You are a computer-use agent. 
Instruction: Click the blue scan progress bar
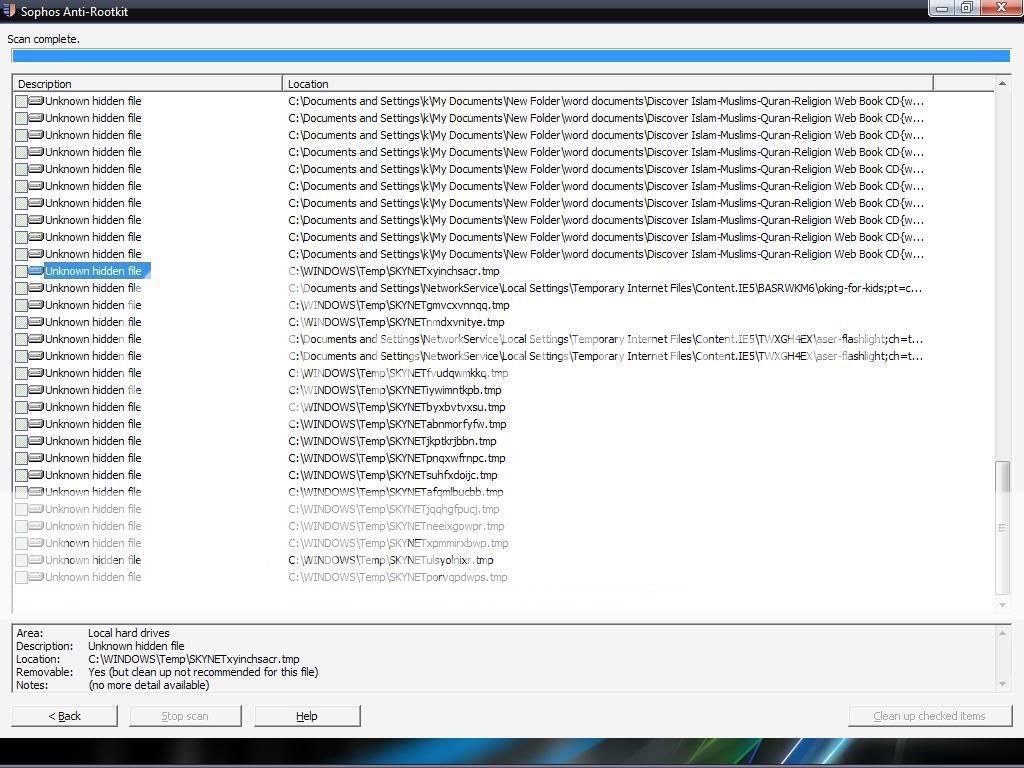tap(511, 56)
